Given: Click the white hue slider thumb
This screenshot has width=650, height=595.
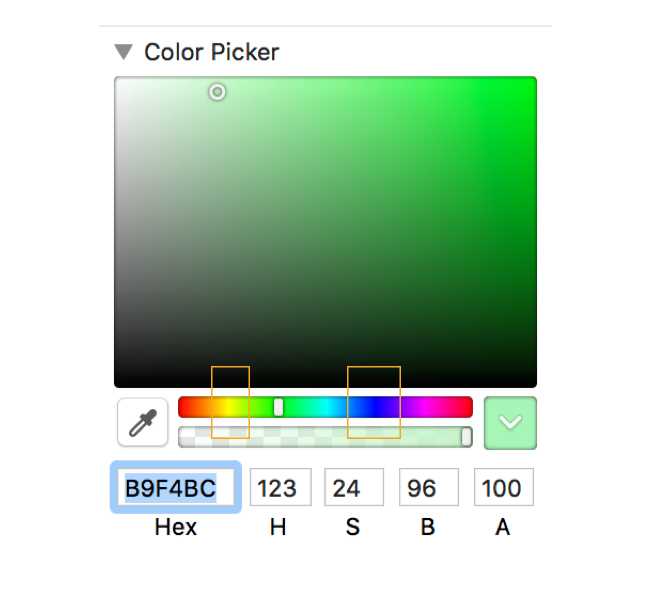Looking at the screenshot, I should point(278,407).
